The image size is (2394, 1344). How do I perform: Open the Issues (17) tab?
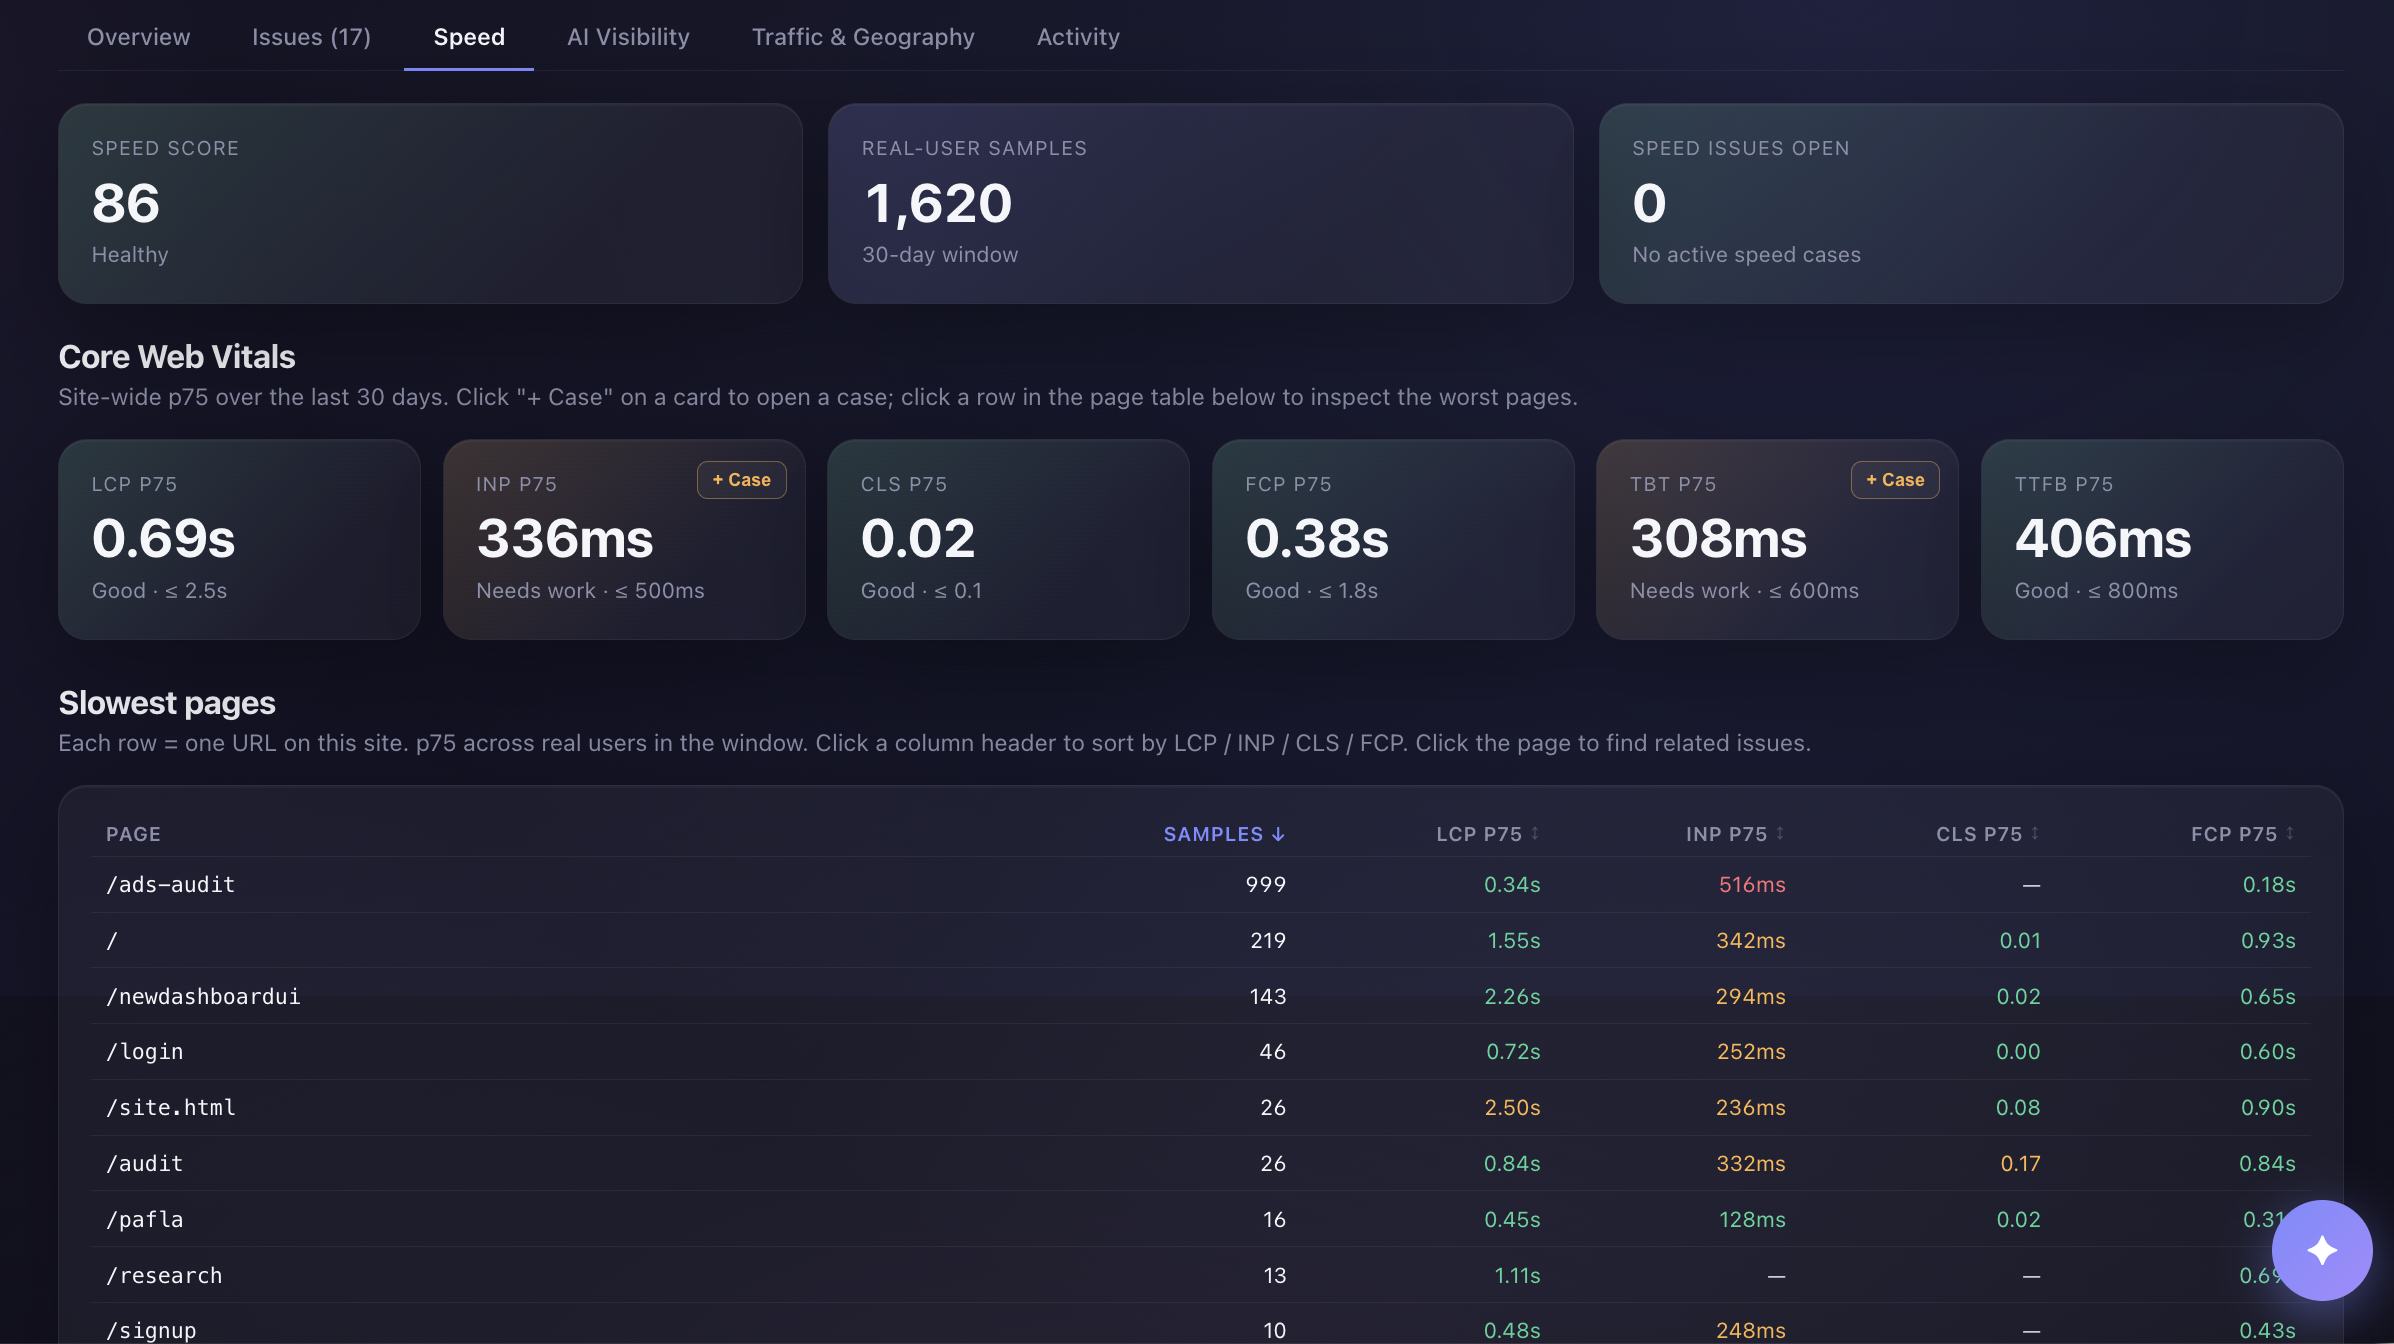pos(311,37)
